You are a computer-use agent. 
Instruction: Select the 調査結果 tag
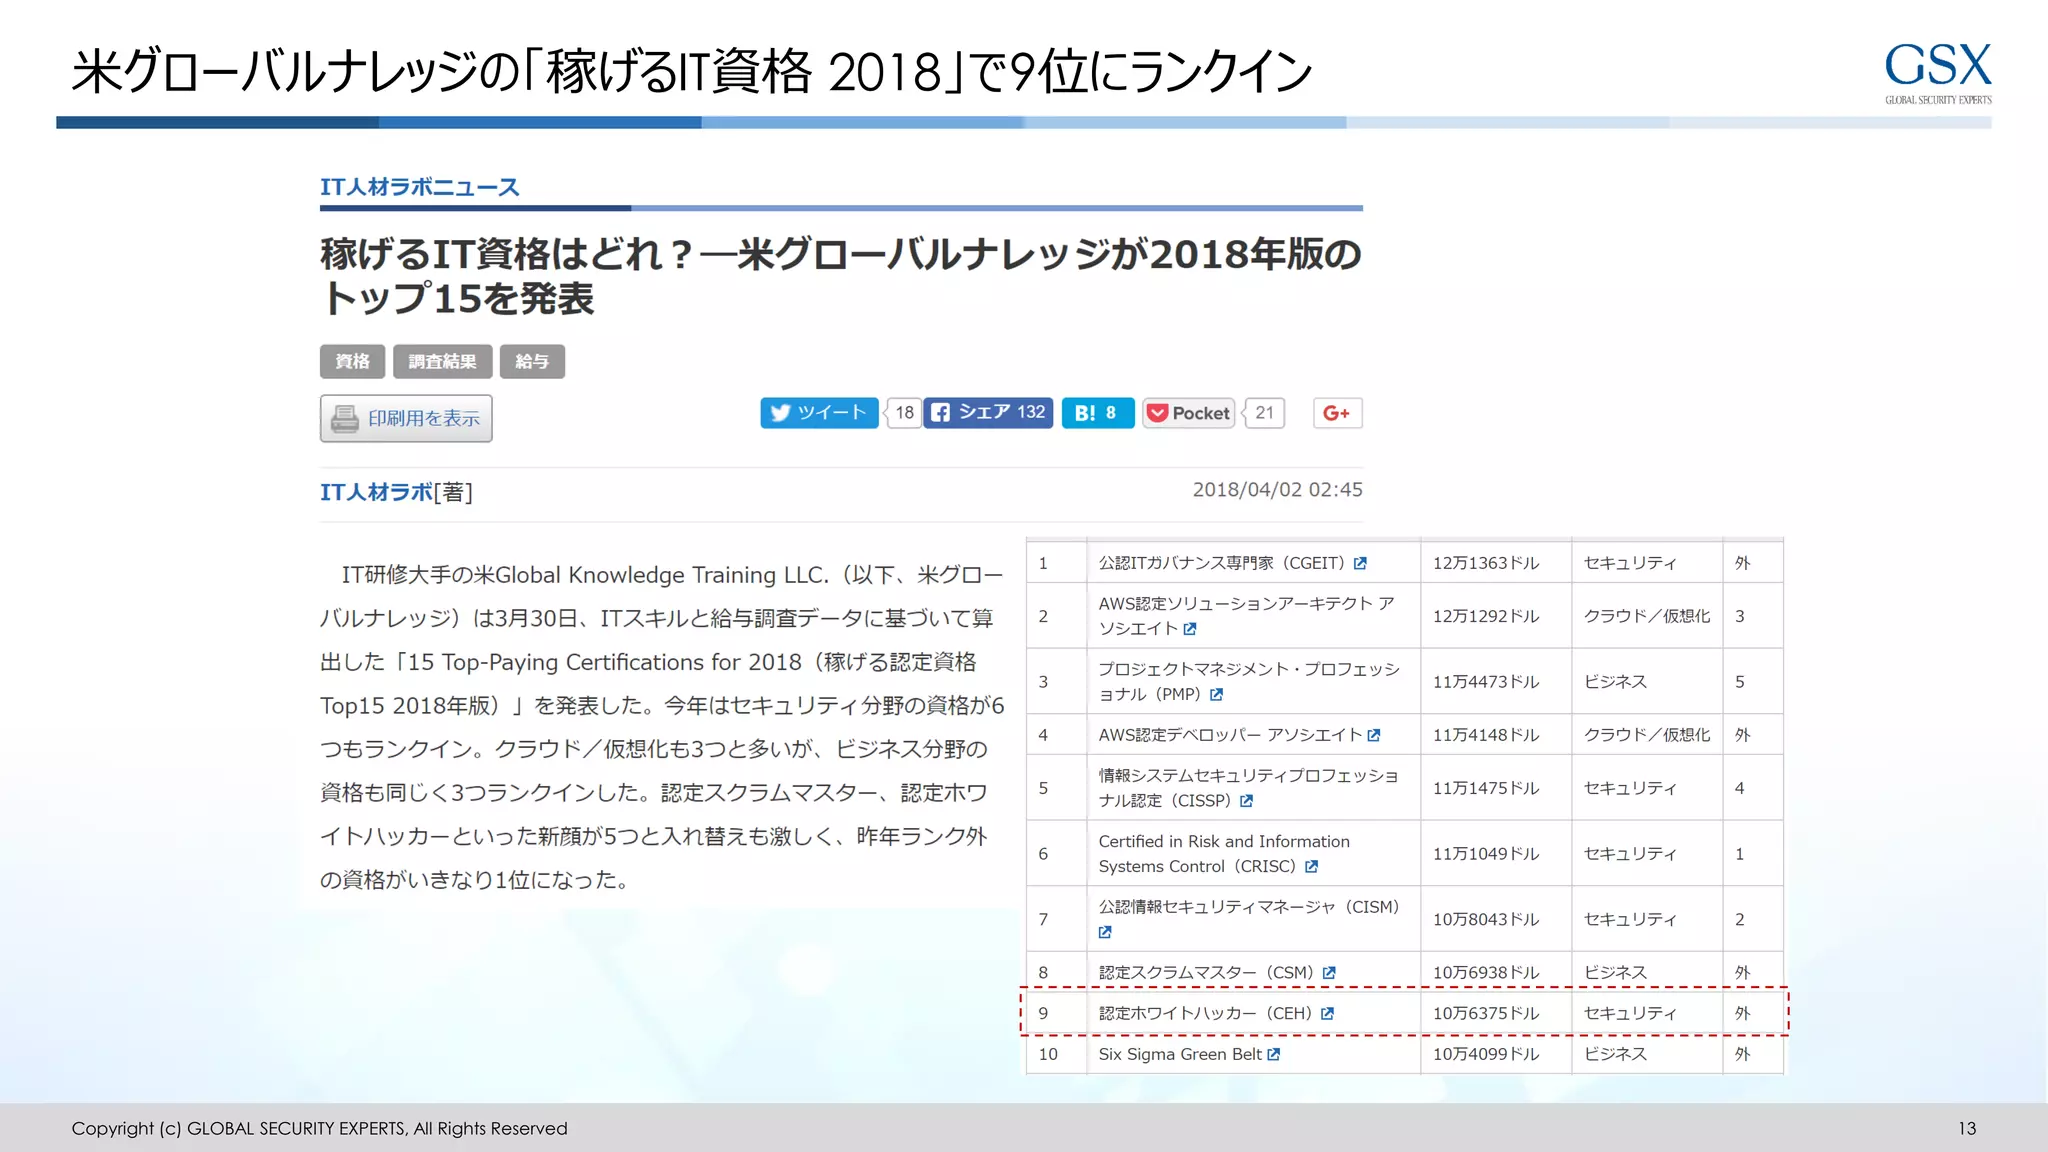442,361
